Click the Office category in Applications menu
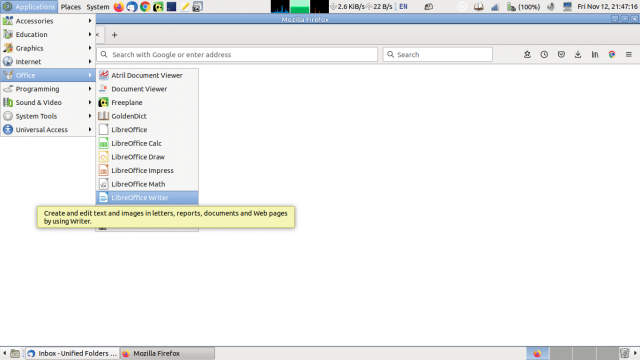Viewport: 640px width, 360px height. (48, 75)
